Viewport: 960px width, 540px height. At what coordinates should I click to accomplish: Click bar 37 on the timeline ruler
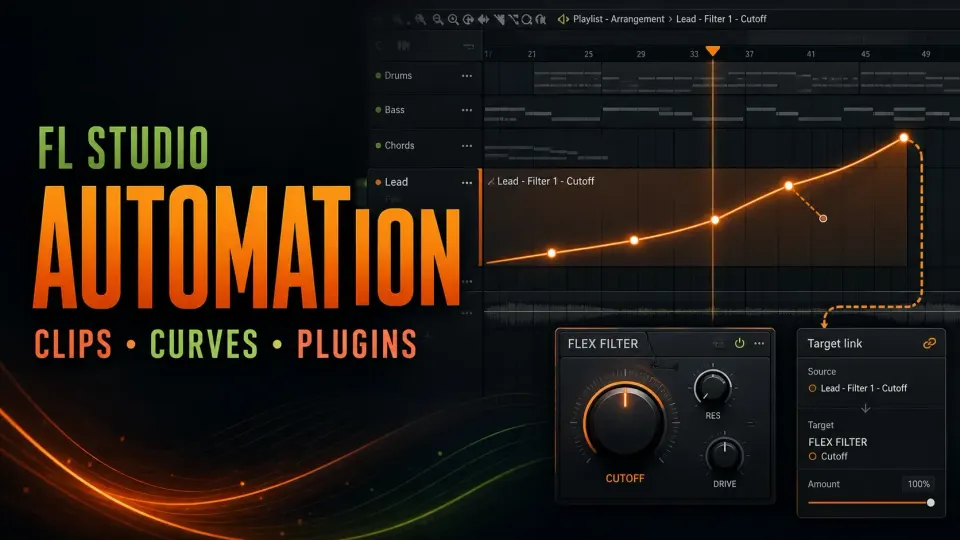tap(749, 54)
